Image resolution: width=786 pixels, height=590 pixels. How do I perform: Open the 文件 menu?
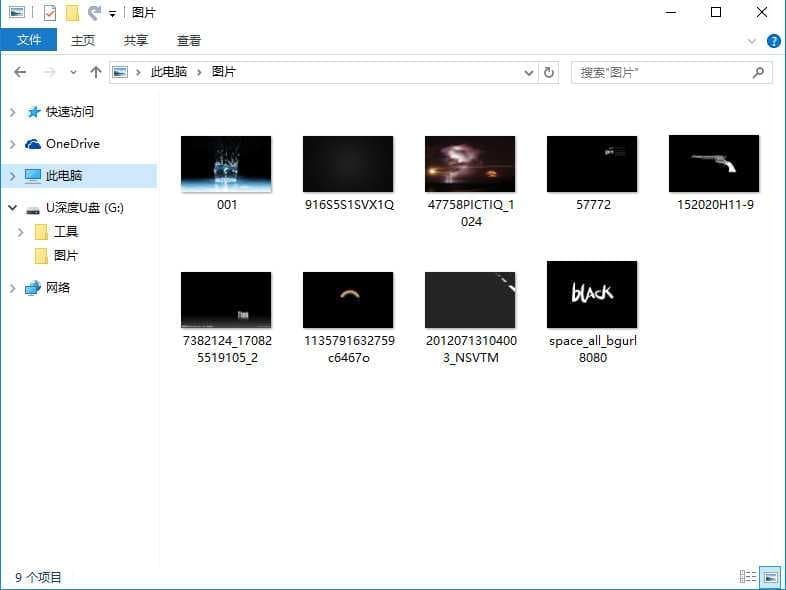point(29,41)
